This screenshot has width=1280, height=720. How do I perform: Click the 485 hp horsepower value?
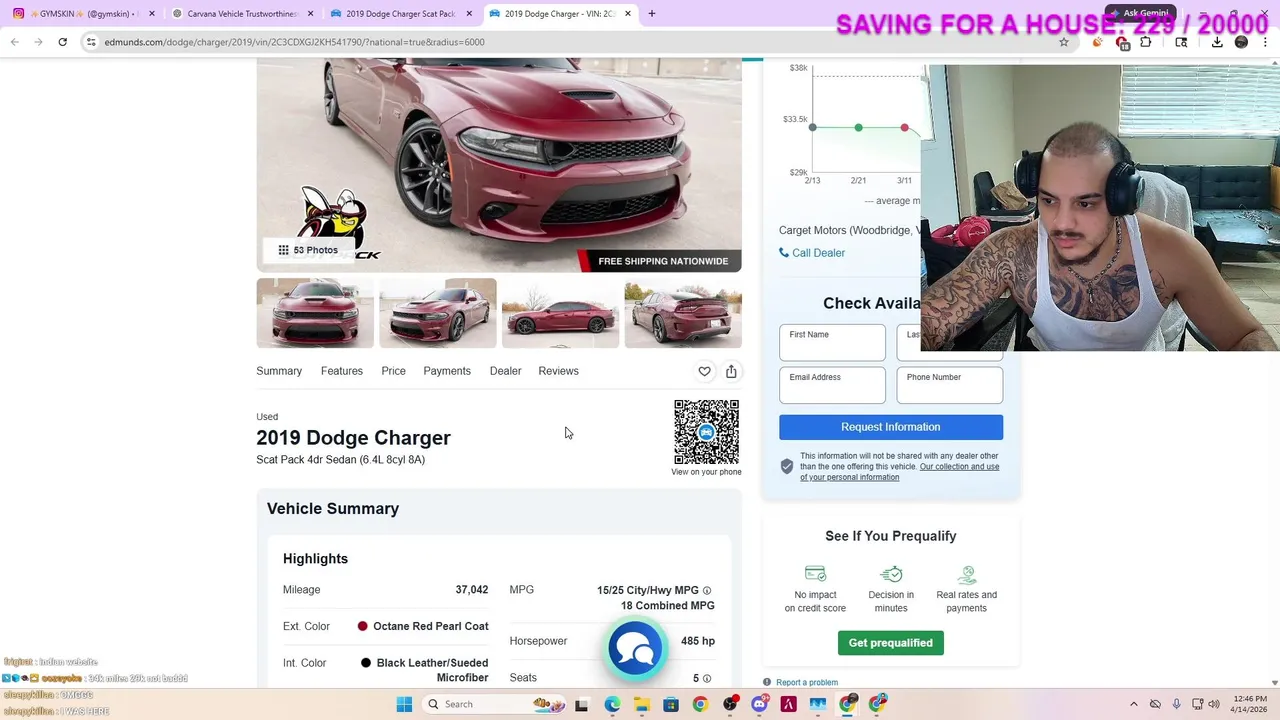[x=698, y=641]
